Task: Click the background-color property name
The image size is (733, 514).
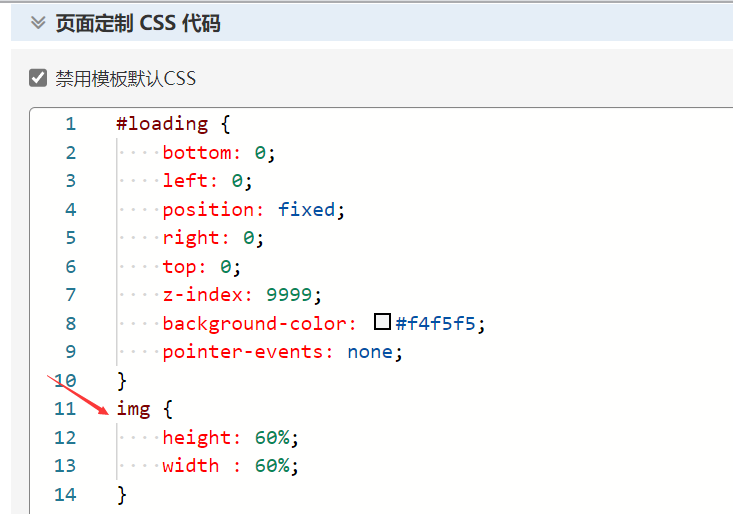Action: point(254,323)
